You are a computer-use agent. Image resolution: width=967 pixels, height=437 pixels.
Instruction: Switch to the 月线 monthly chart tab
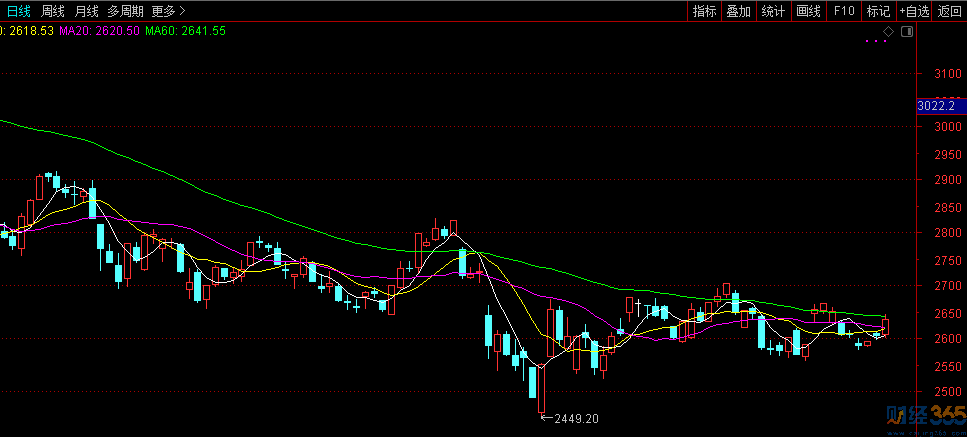[86, 11]
